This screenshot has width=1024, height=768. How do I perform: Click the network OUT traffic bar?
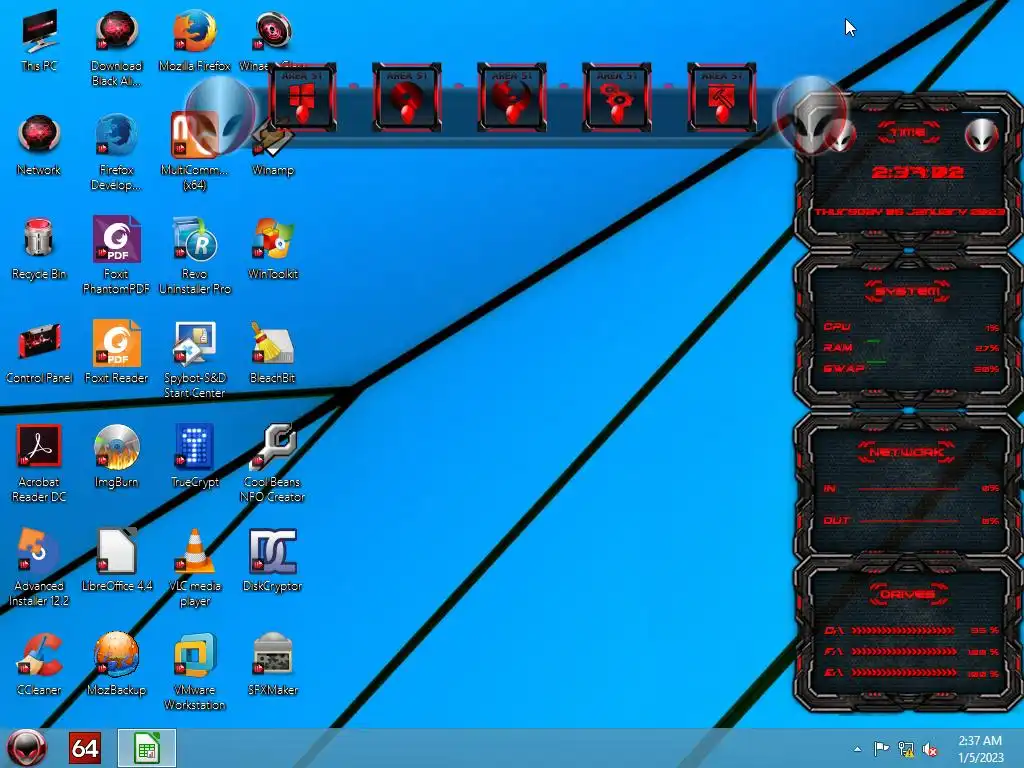pos(908,521)
